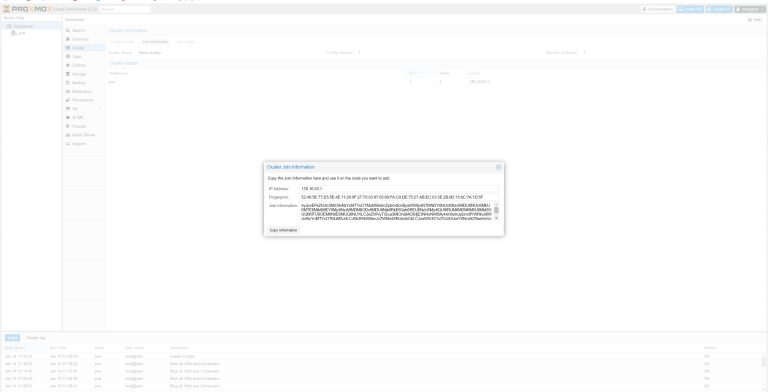768x392 pixels.
Task: Switch to the Tasks tab
Action: click(x=12, y=338)
